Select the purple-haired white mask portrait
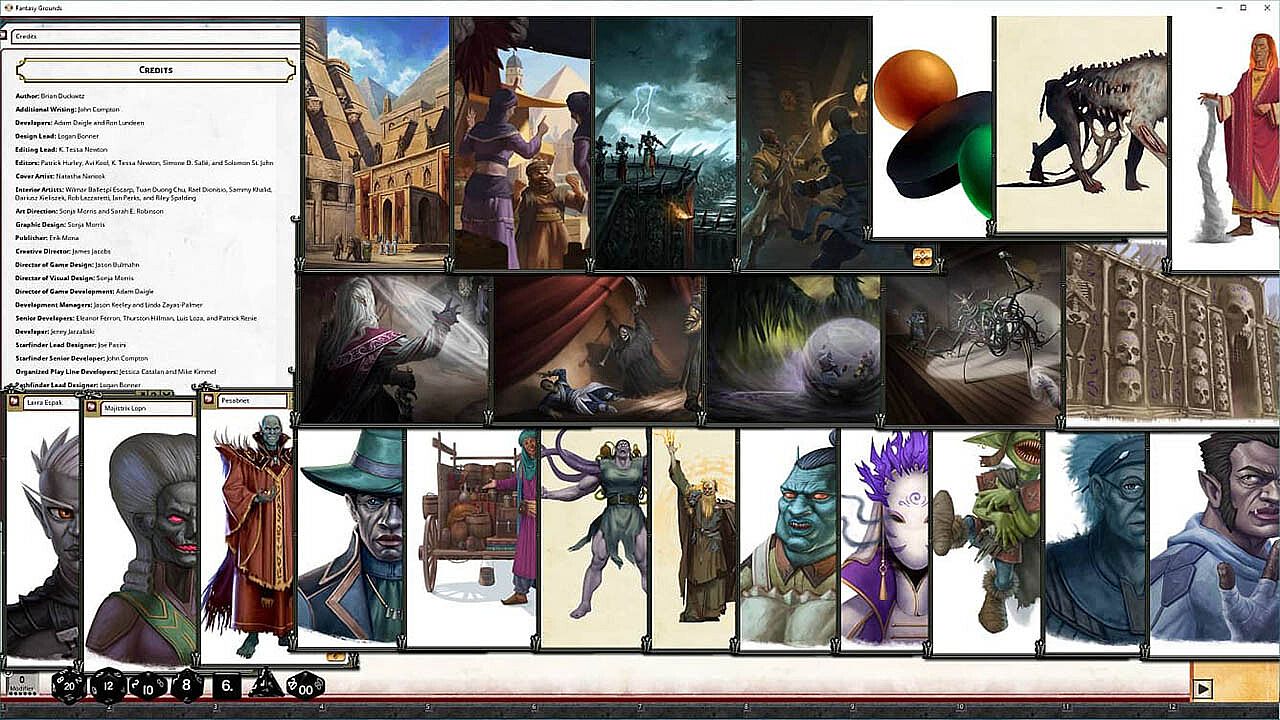Image resolution: width=1280 pixels, height=720 pixels. click(x=885, y=540)
